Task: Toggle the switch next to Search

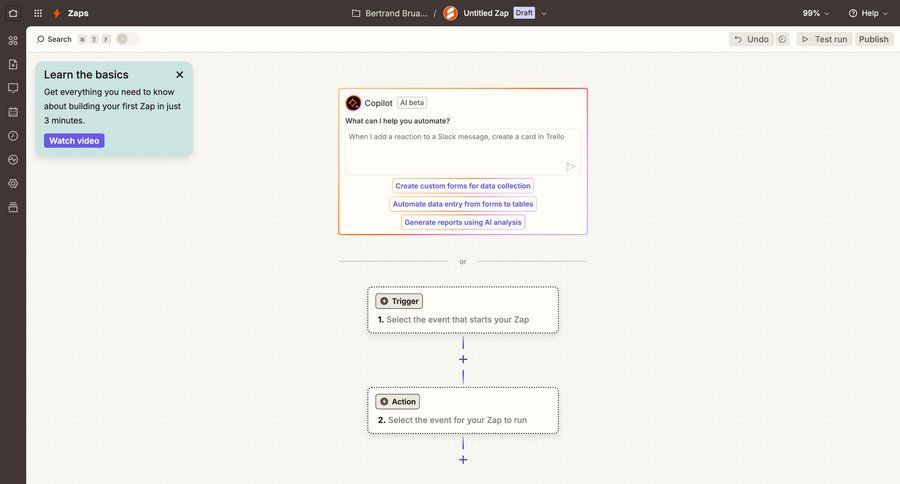Action: tap(127, 39)
